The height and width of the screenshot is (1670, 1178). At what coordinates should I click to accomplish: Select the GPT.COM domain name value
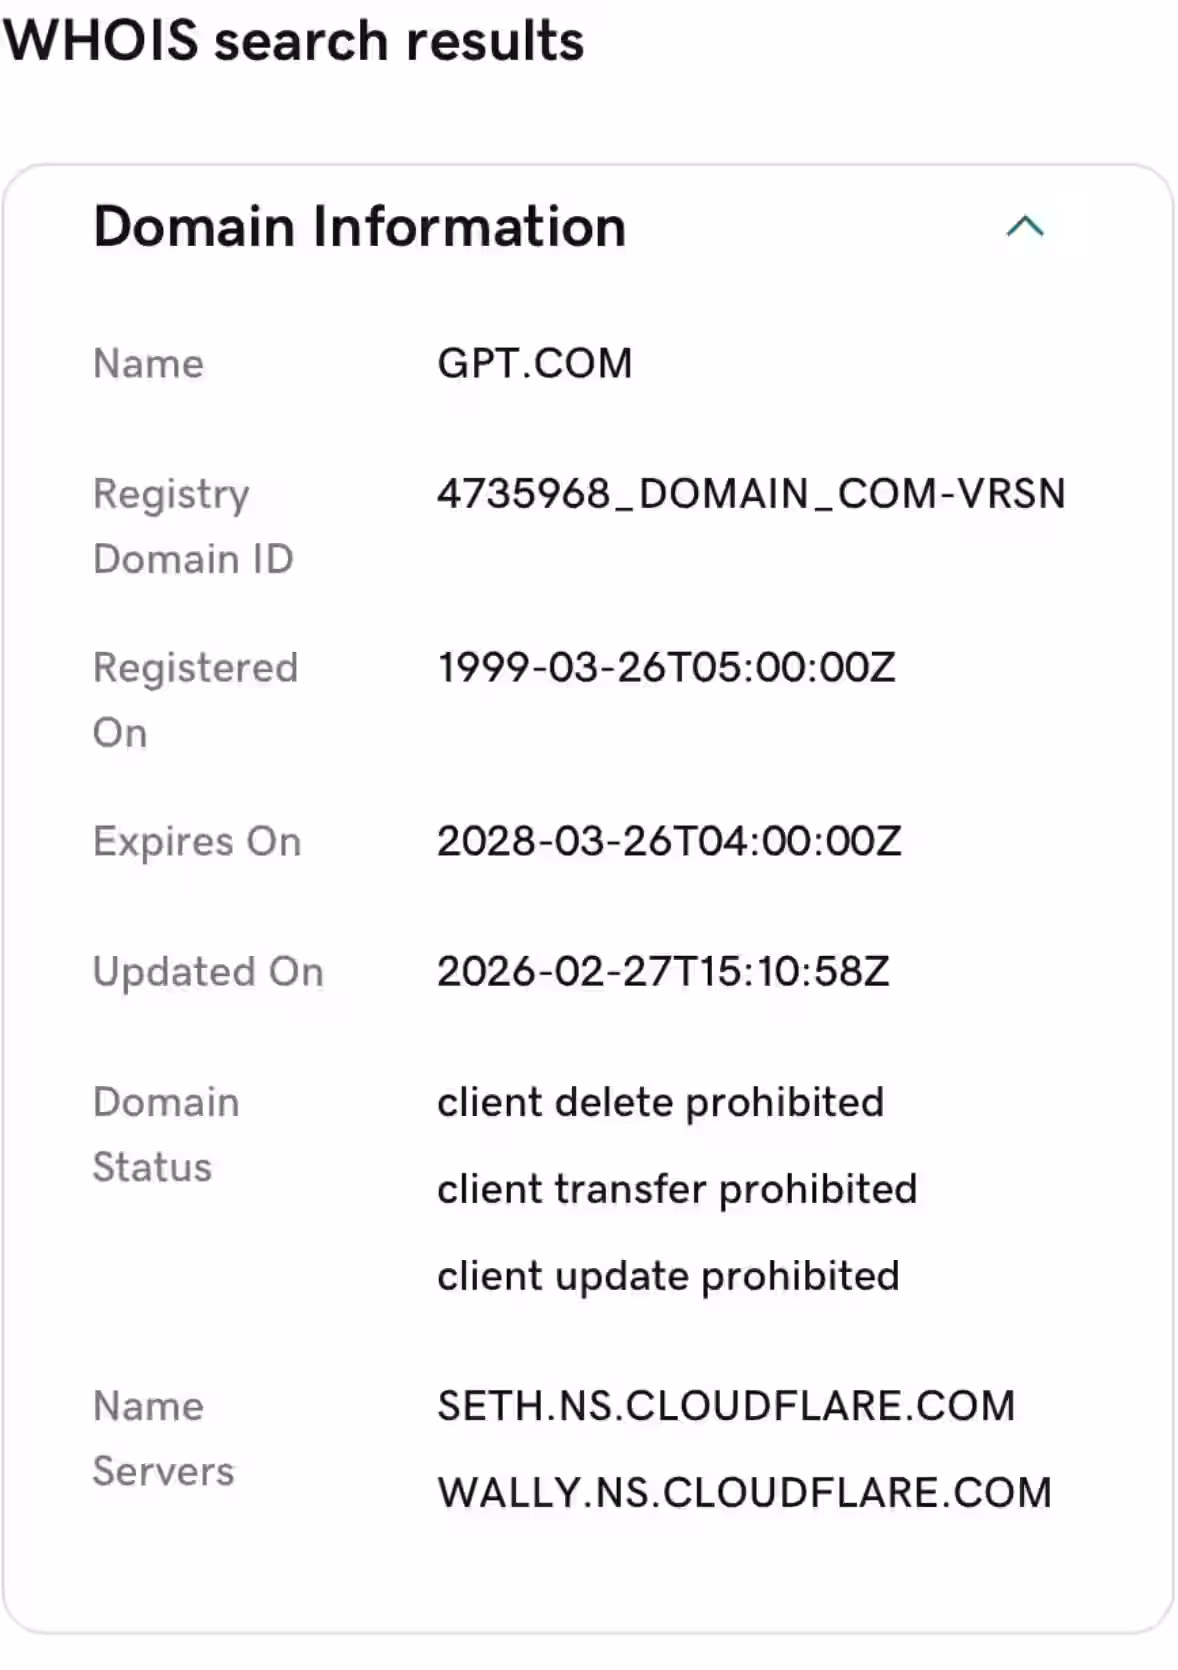[535, 364]
